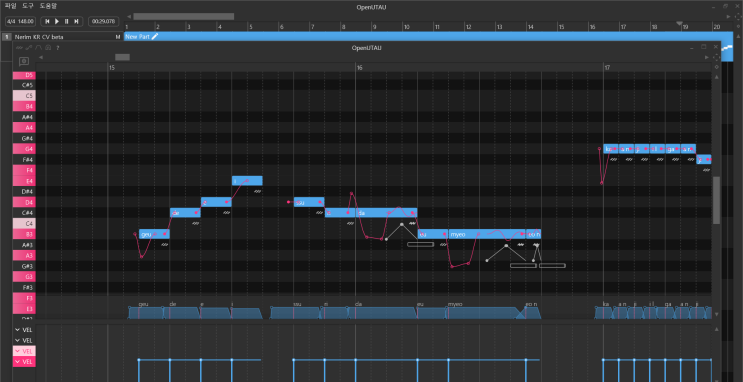Open the lyrics speech-bubble settings icon
The width and height of the screenshot is (743, 382).
coord(24,61)
